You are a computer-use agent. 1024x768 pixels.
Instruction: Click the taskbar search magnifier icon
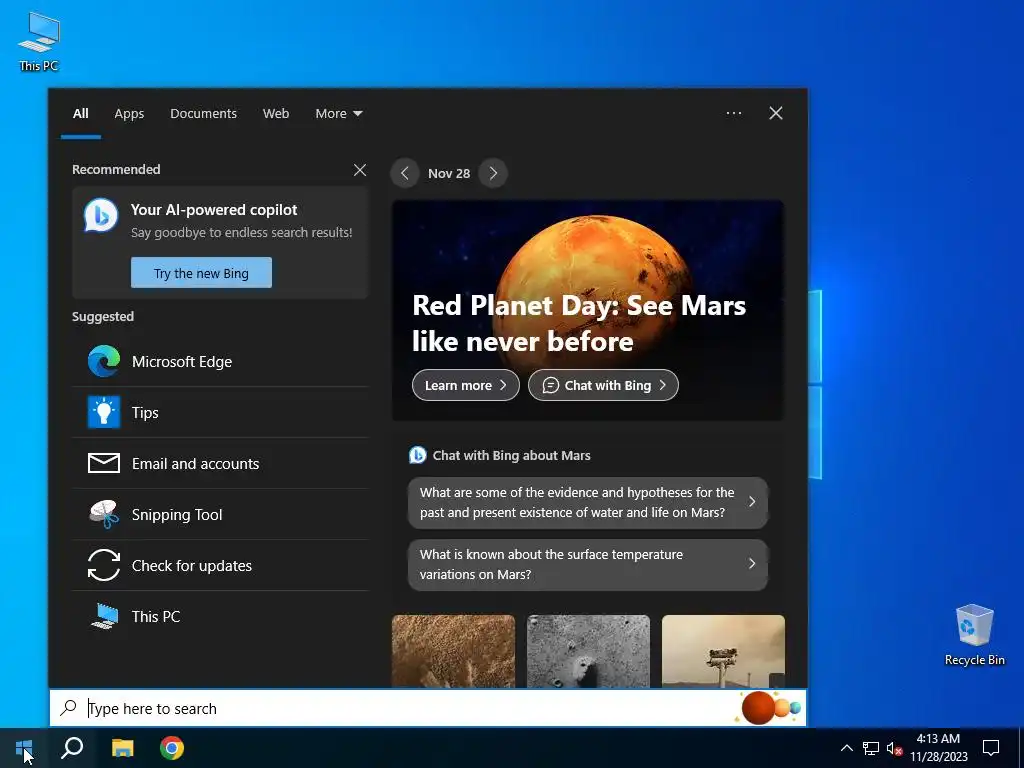72,748
